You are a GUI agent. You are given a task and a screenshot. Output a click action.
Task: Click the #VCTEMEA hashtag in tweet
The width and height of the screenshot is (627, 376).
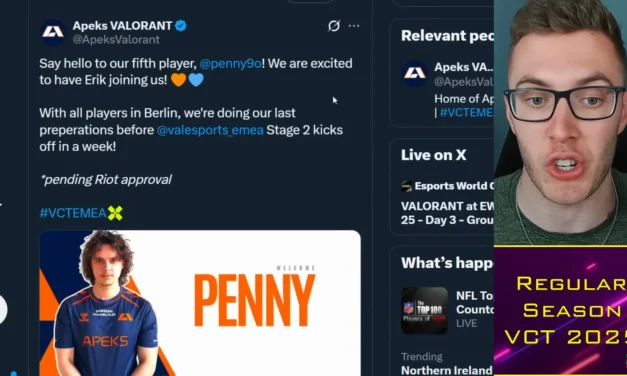tap(73, 213)
